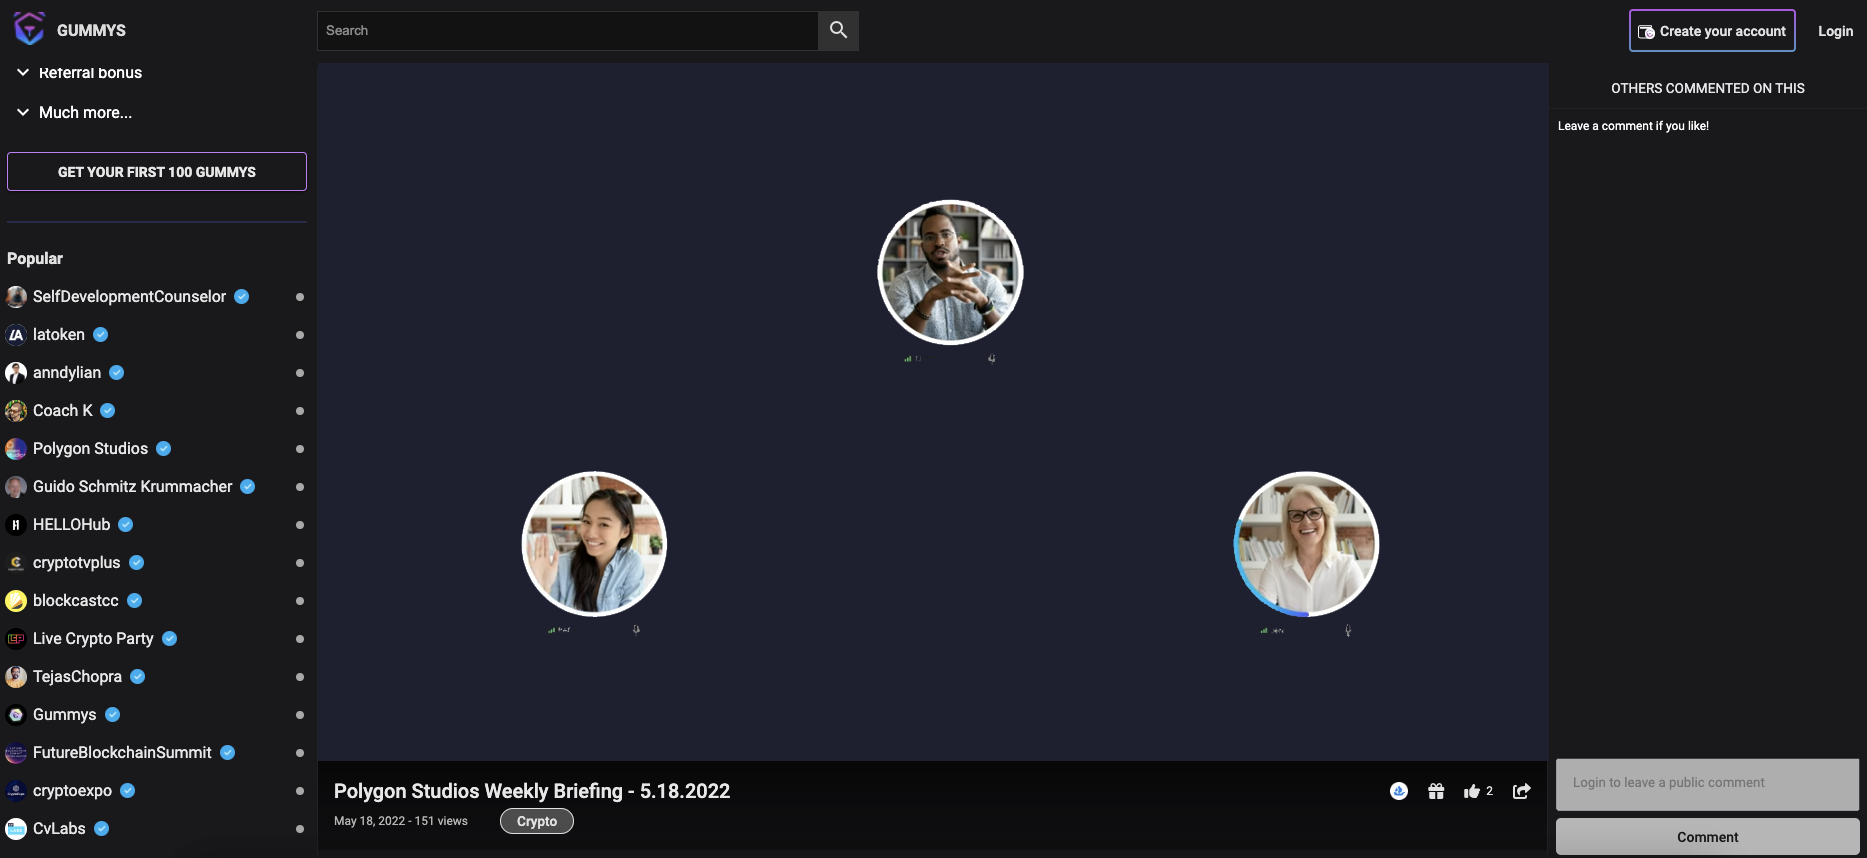Click blockcastcc avatar icon
This screenshot has width=1867, height=858.
tap(16, 600)
